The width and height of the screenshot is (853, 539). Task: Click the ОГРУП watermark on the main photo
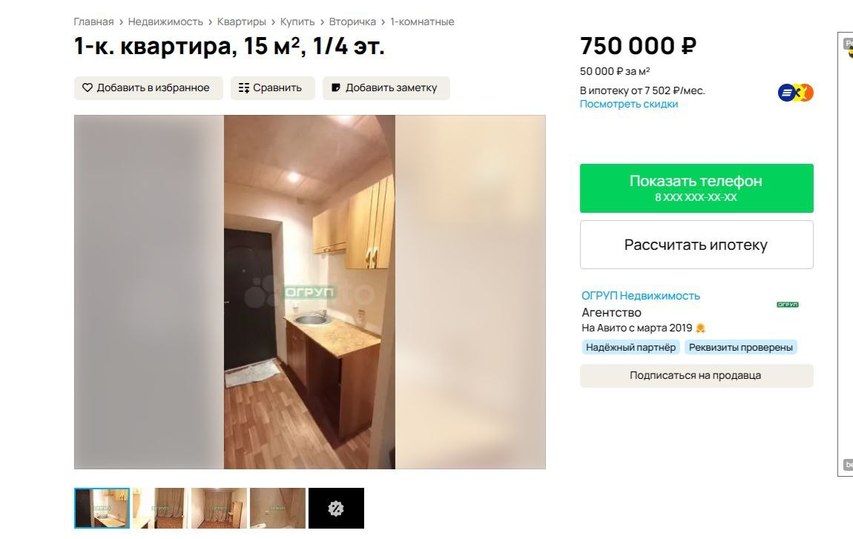(310, 292)
